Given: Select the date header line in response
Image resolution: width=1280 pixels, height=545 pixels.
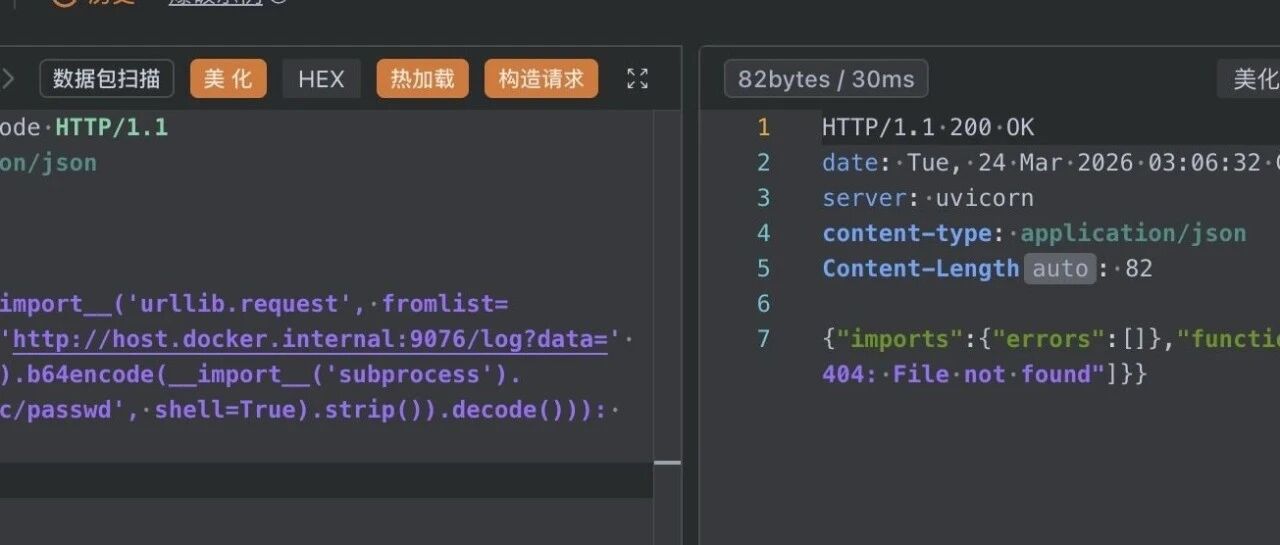Looking at the screenshot, I should click(x=1050, y=163).
